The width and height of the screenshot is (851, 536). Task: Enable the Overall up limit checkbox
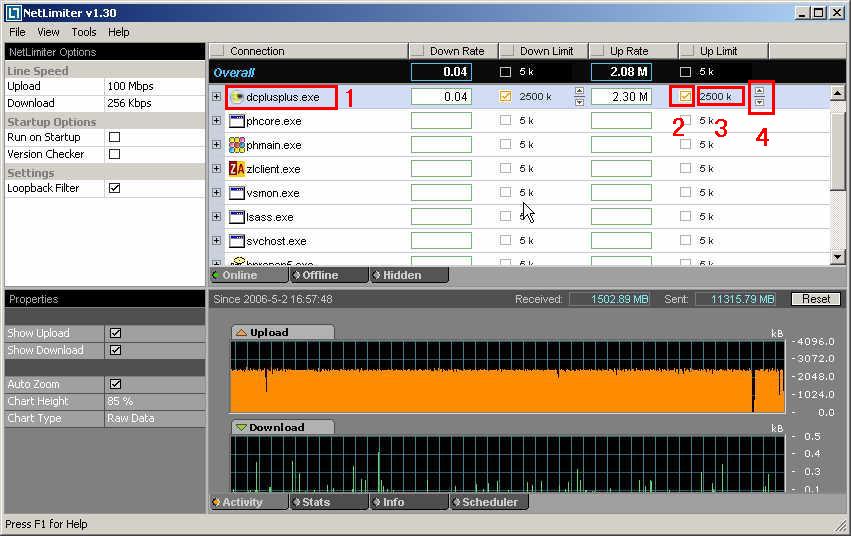click(x=685, y=72)
